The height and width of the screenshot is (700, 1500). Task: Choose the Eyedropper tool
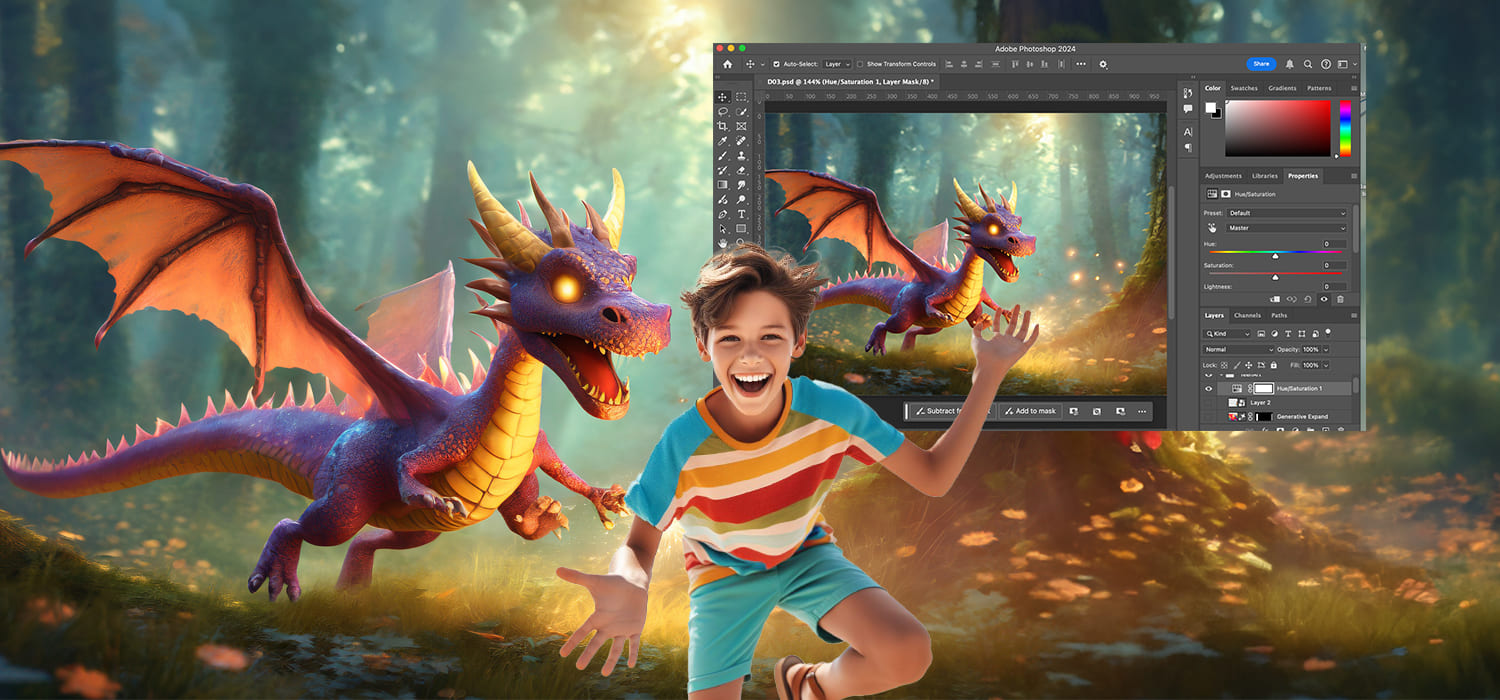point(722,141)
